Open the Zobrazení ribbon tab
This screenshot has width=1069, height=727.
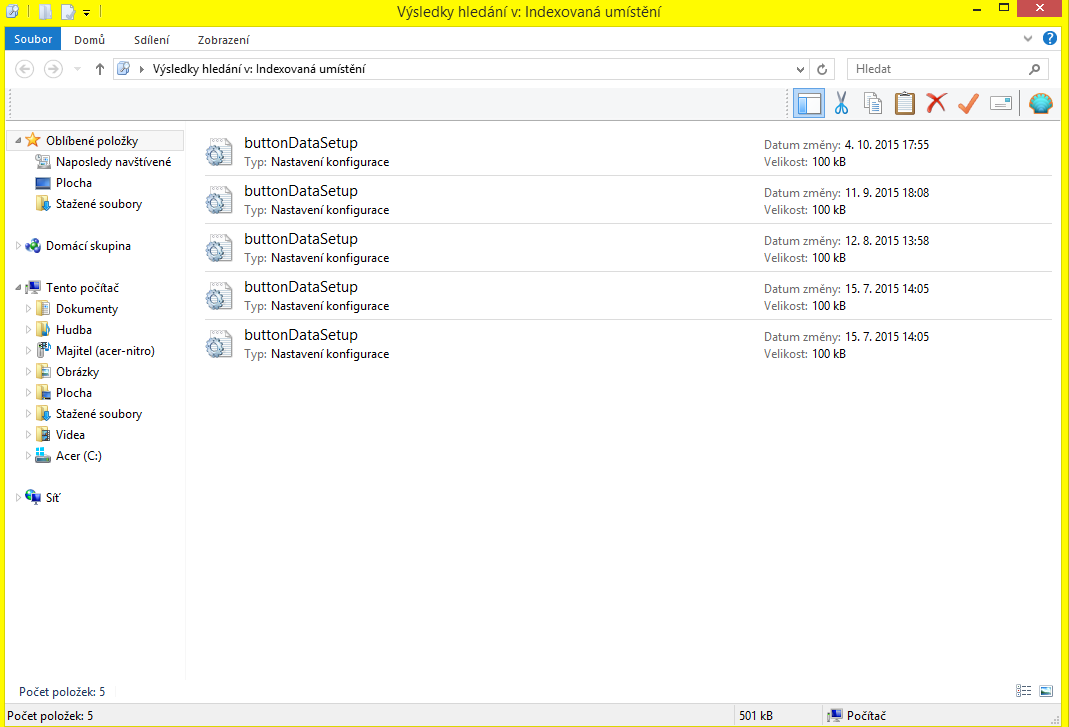coord(223,40)
